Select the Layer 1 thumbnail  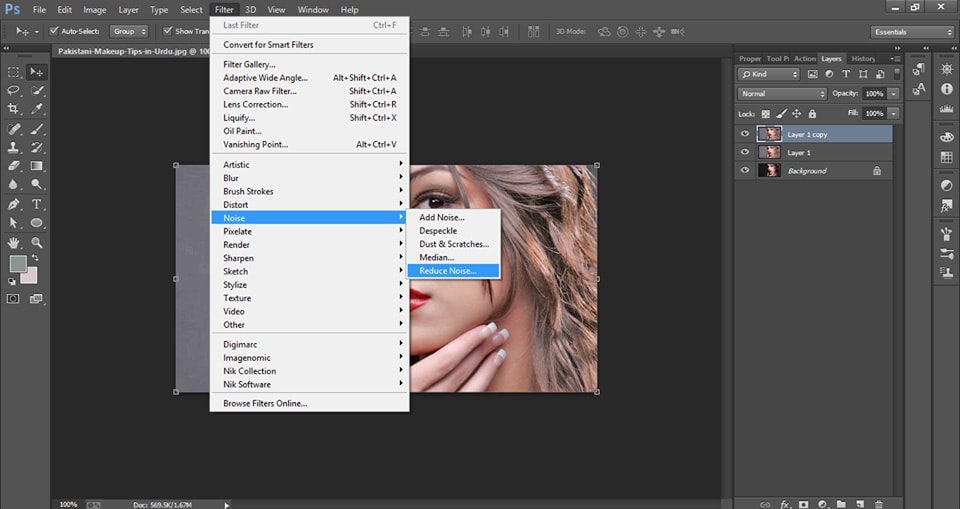coord(769,152)
